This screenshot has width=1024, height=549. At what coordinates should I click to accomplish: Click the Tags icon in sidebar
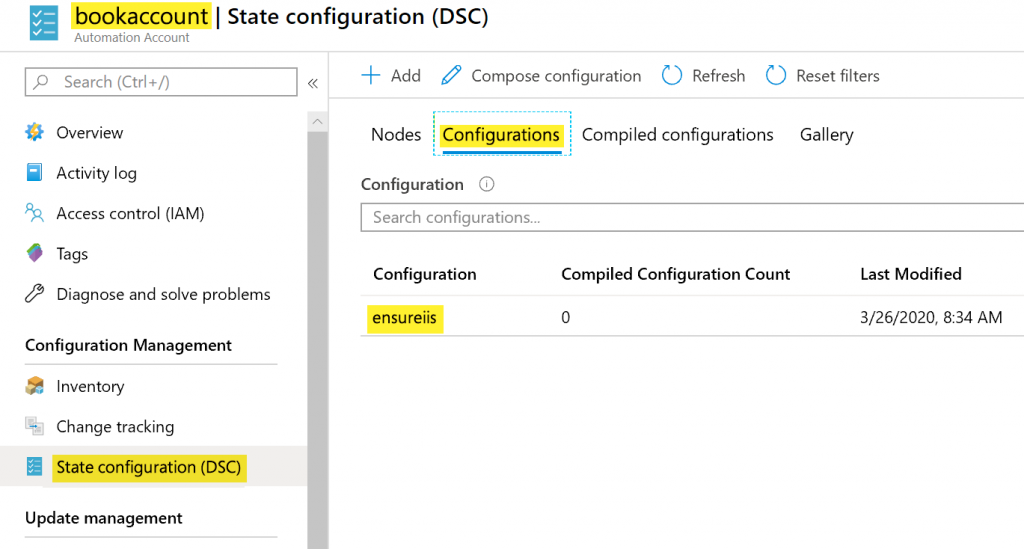35,254
